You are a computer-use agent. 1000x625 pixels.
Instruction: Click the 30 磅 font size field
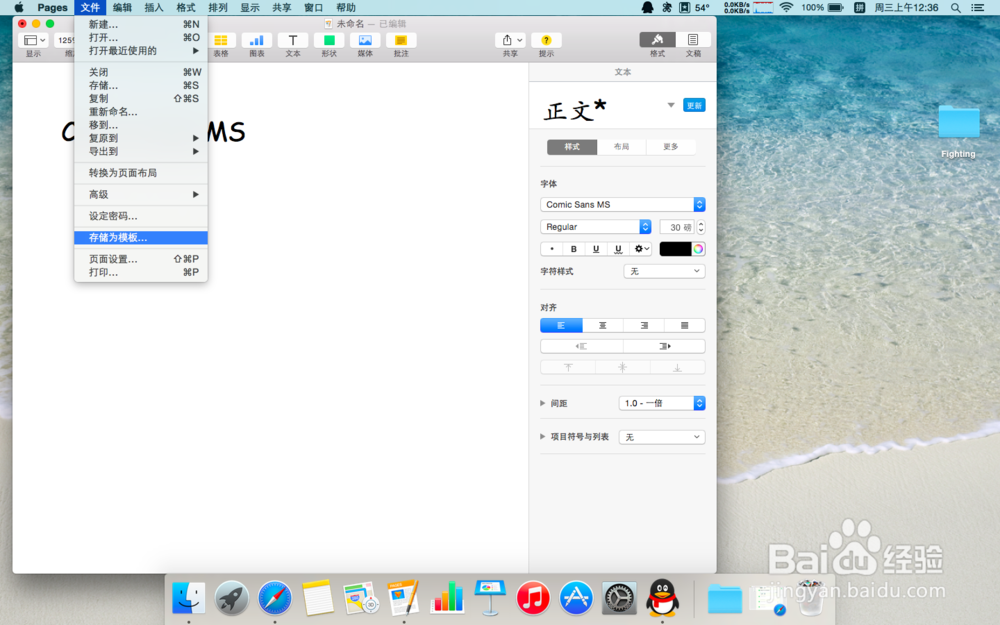(677, 227)
